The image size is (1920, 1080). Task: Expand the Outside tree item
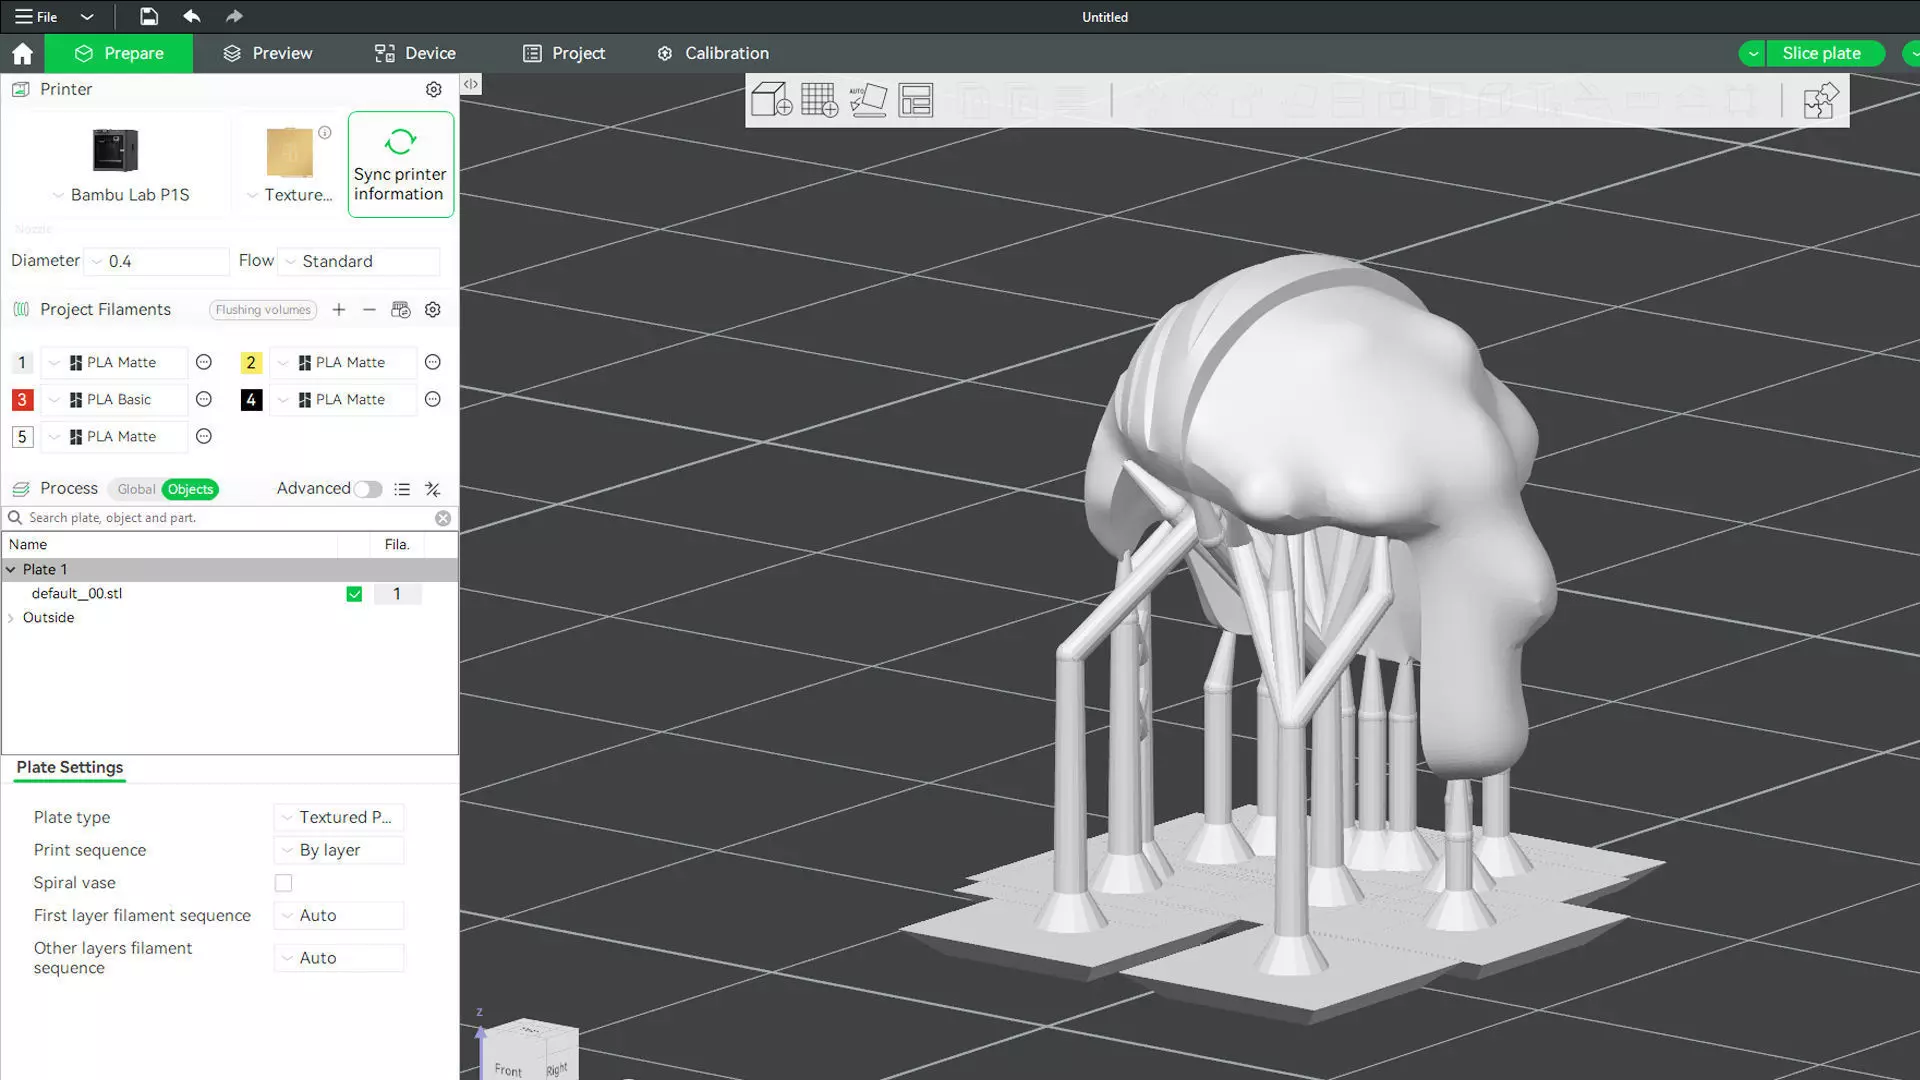coord(11,618)
